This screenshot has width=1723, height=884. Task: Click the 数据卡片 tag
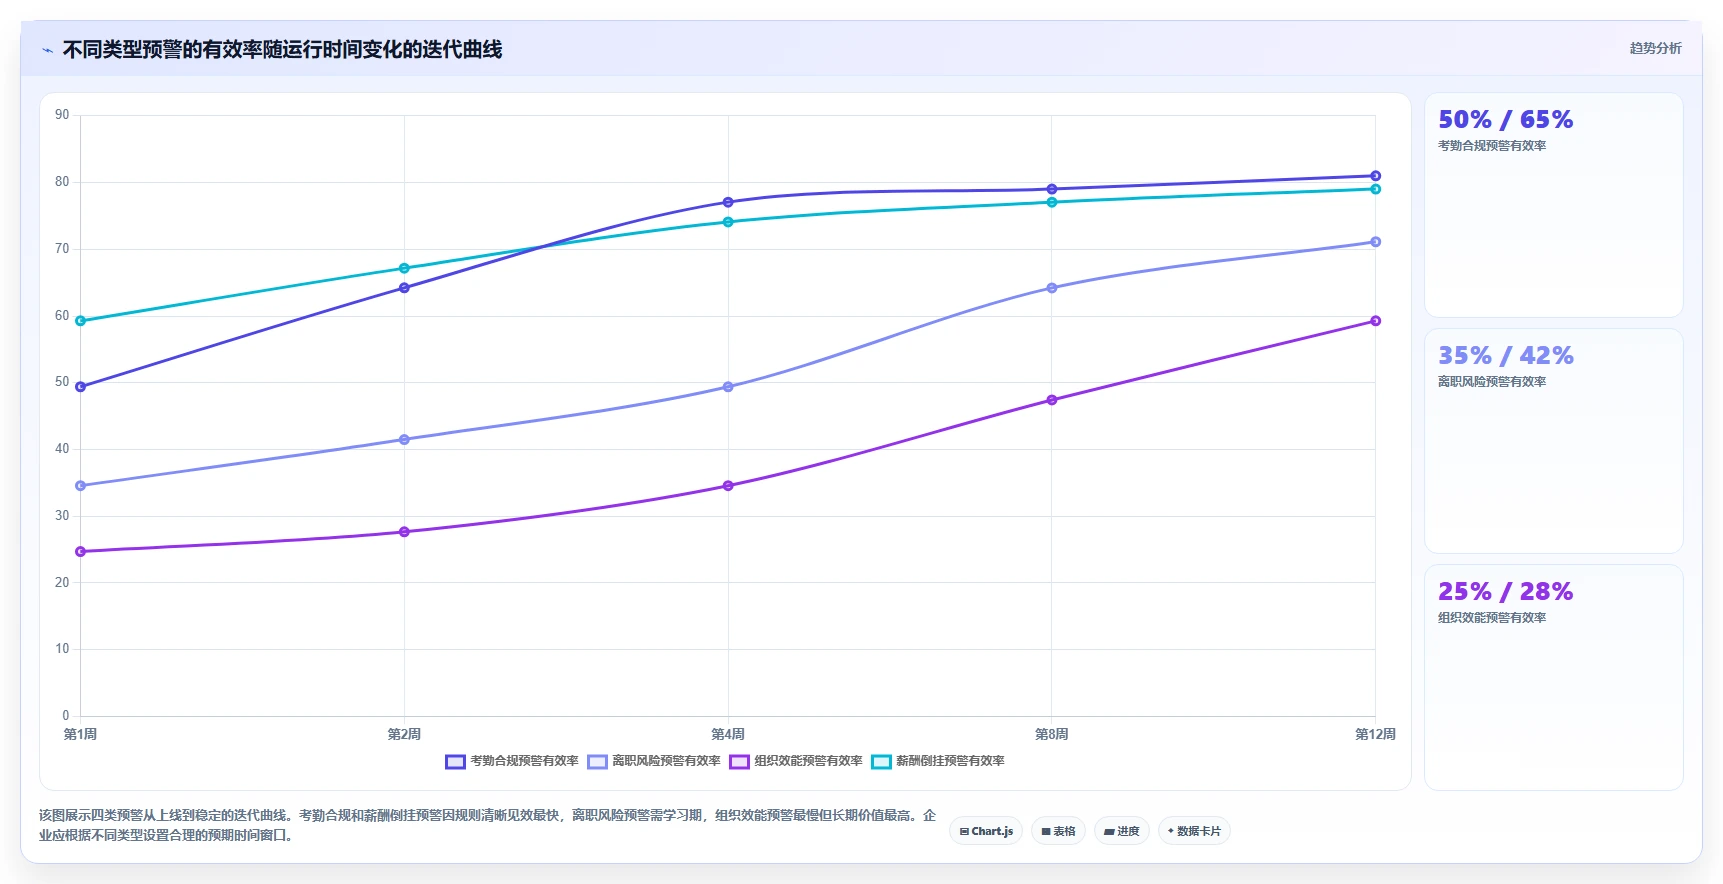pyautogui.click(x=1194, y=831)
